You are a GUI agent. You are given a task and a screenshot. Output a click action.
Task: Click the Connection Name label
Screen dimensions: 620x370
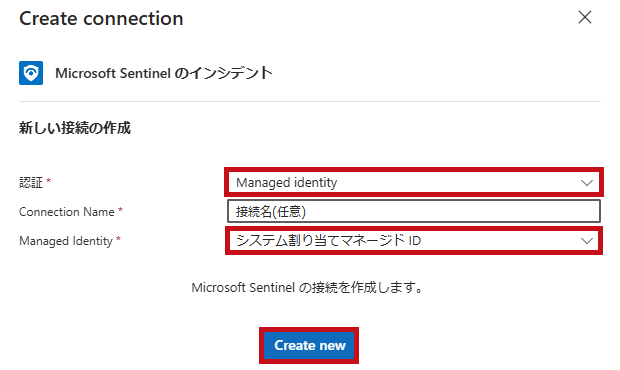point(66,212)
